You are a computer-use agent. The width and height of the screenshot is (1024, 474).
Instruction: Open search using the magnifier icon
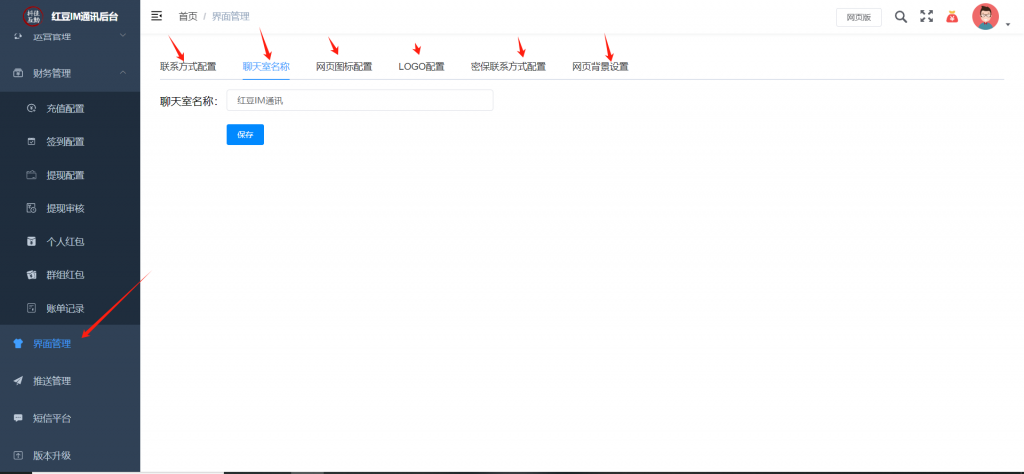900,16
